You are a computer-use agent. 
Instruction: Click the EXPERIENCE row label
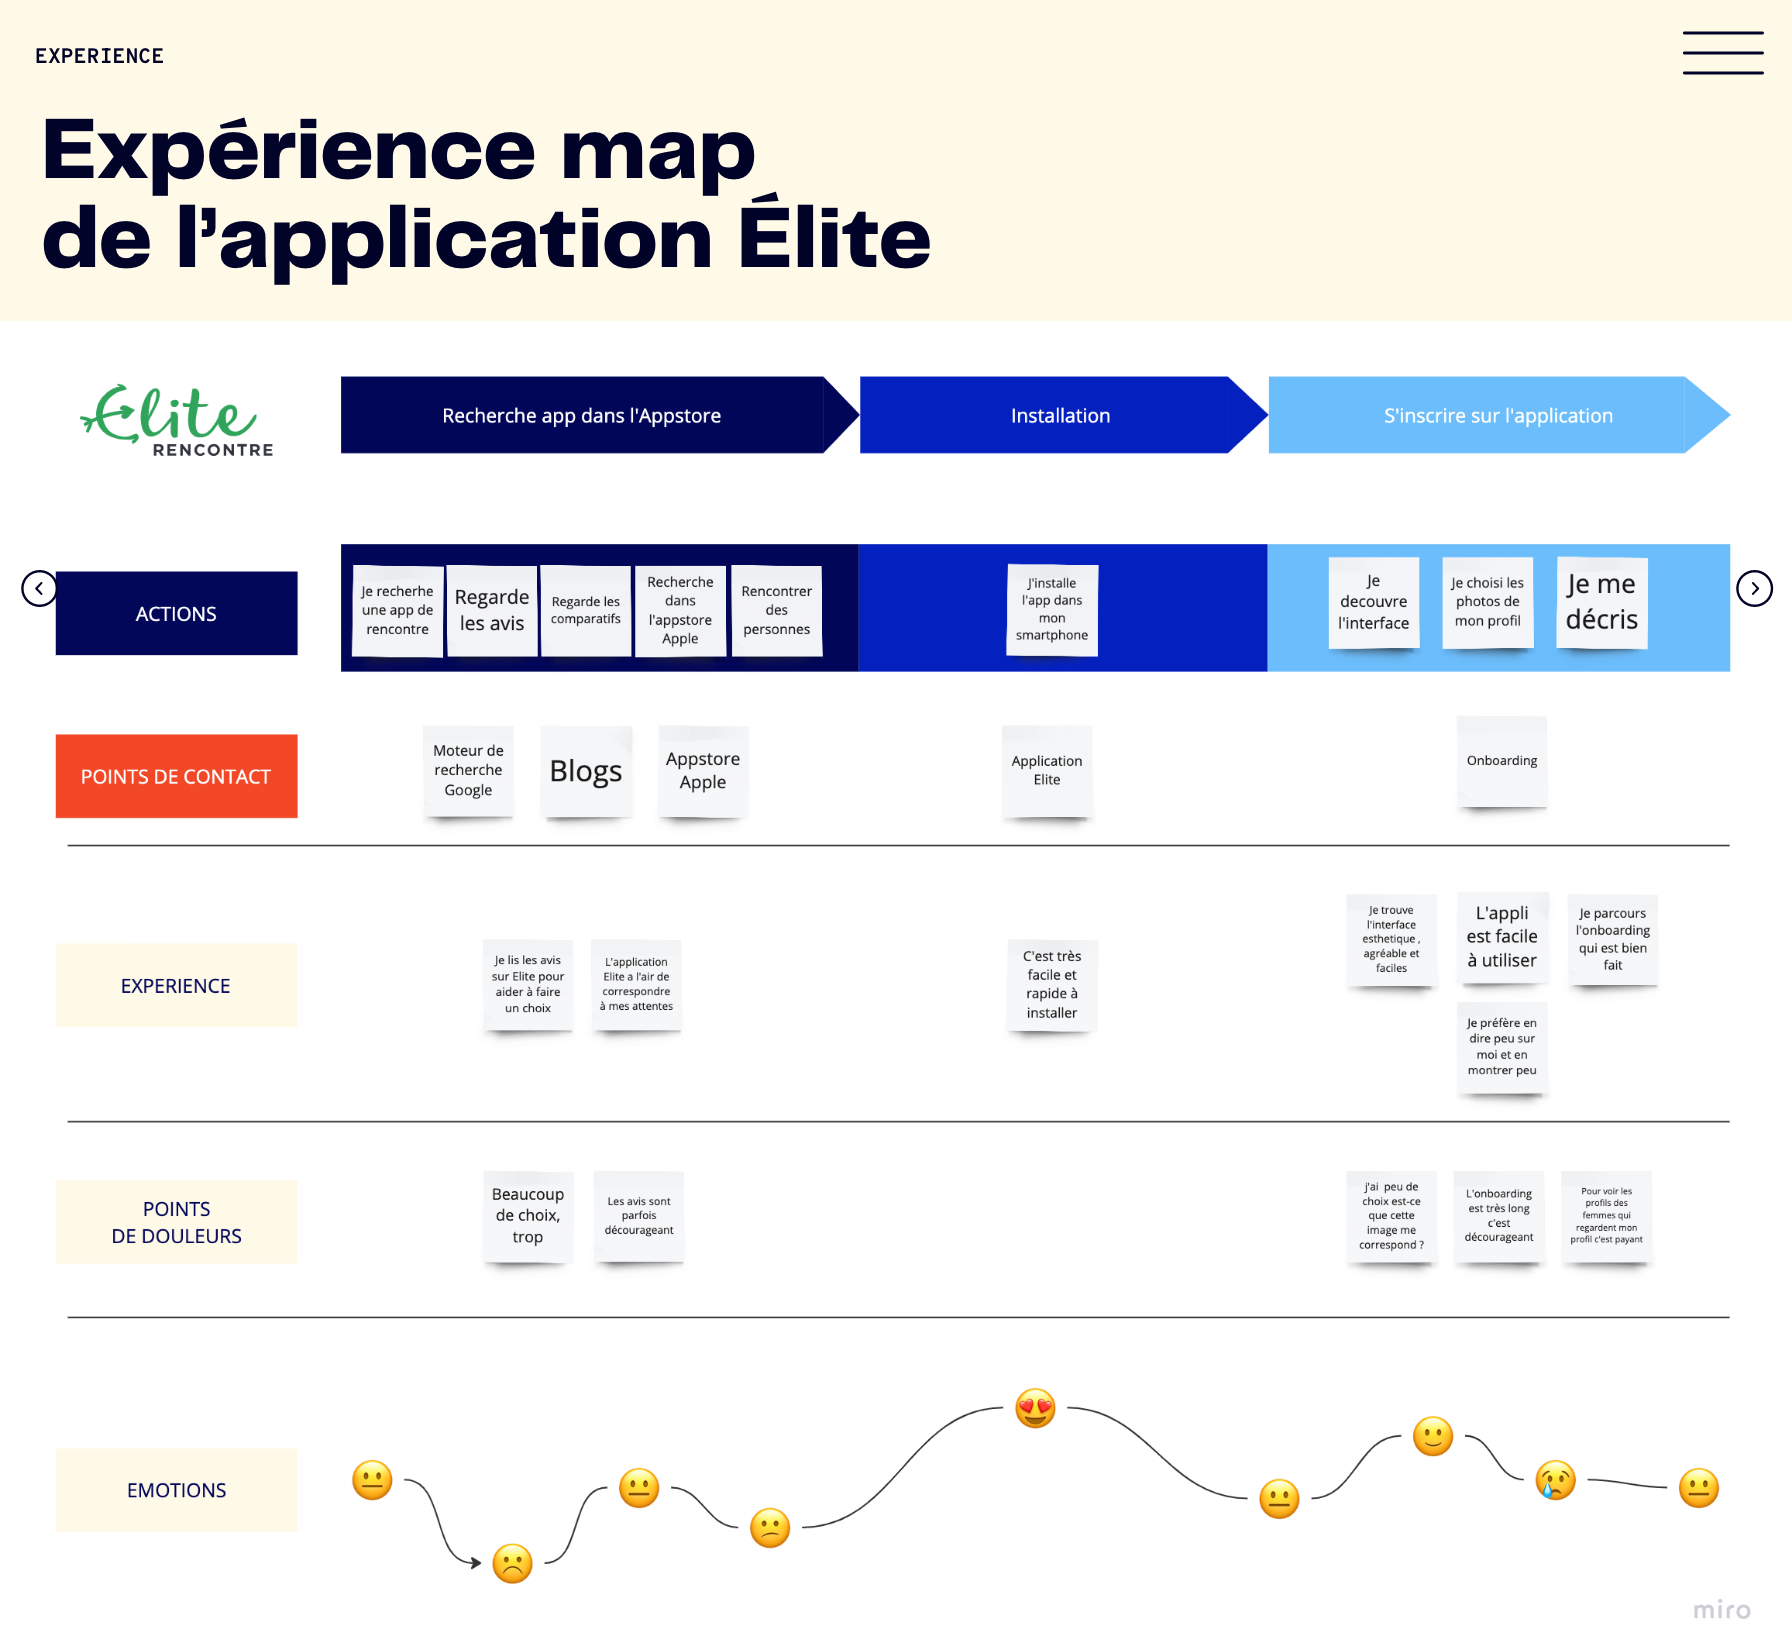click(176, 985)
